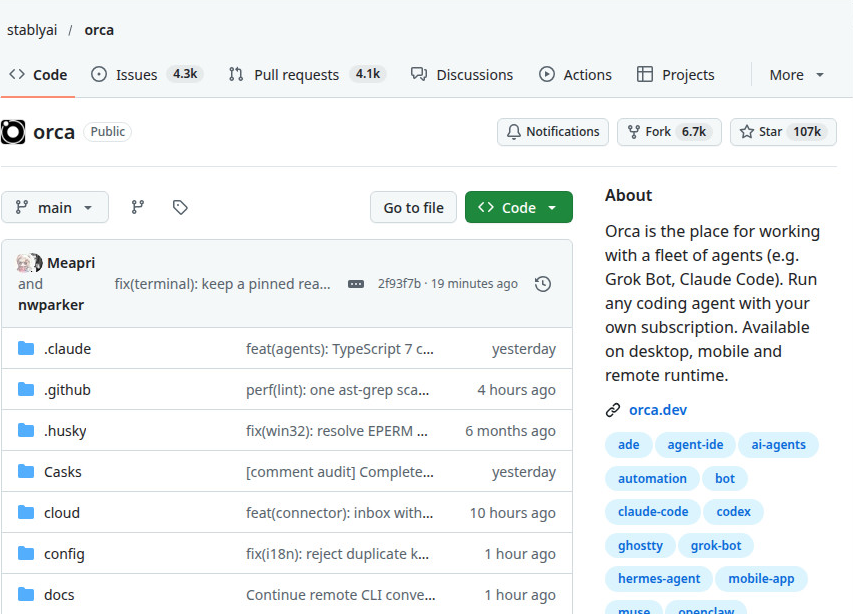Open the tags icon
This screenshot has height=614, width=853.
point(180,207)
